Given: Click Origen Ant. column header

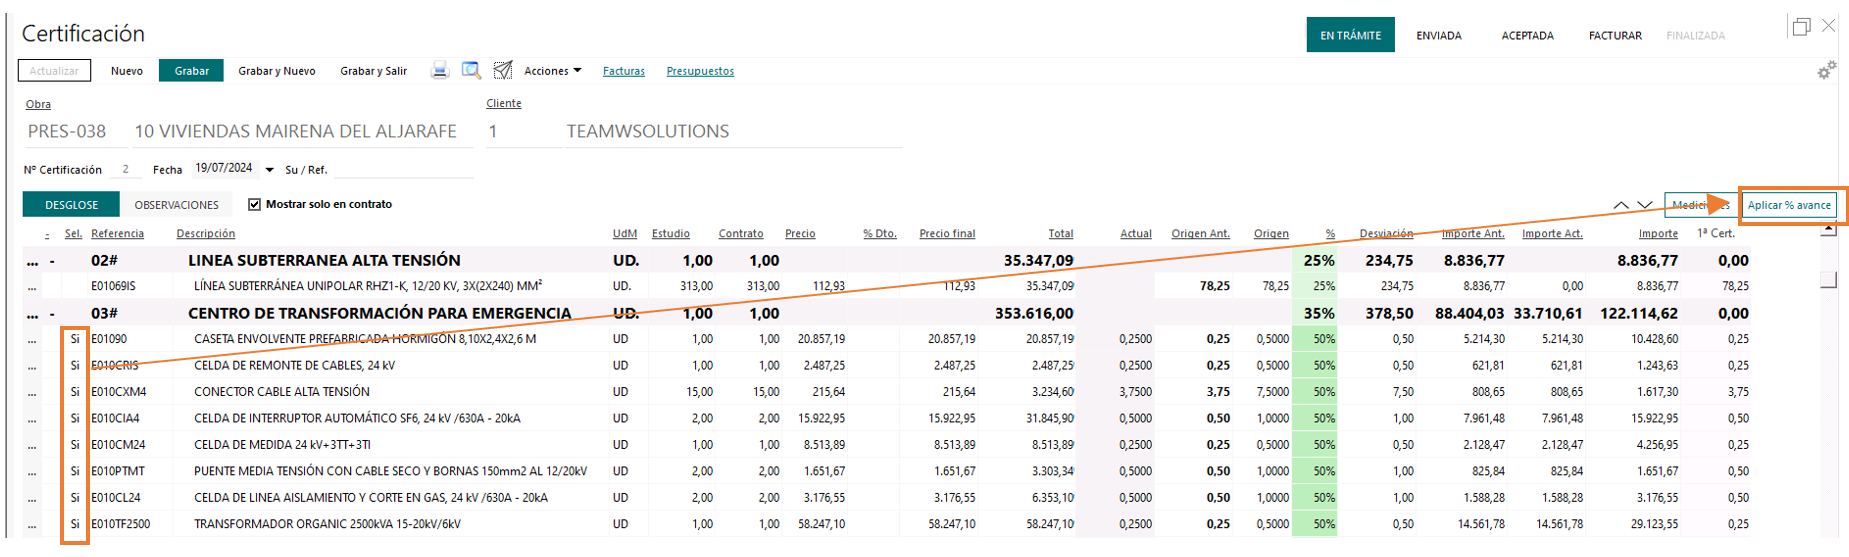Looking at the screenshot, I should [x=1200, y=233].
